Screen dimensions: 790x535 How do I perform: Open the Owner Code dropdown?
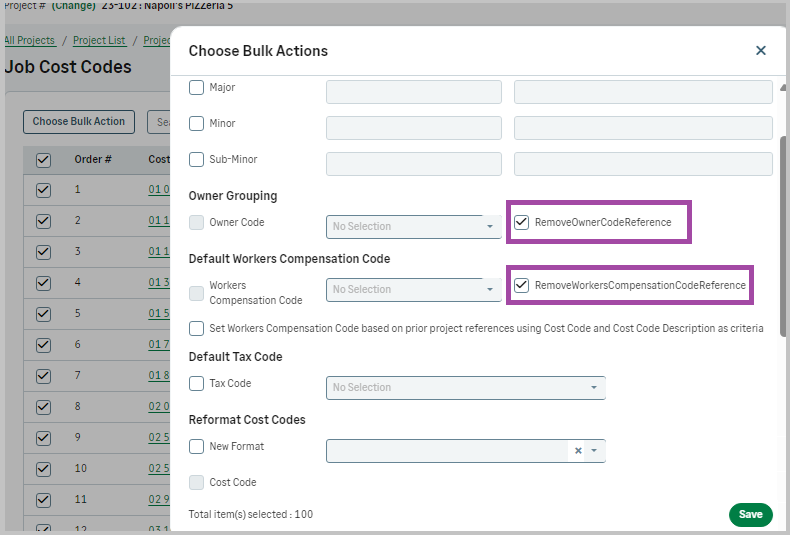(414, 227)
